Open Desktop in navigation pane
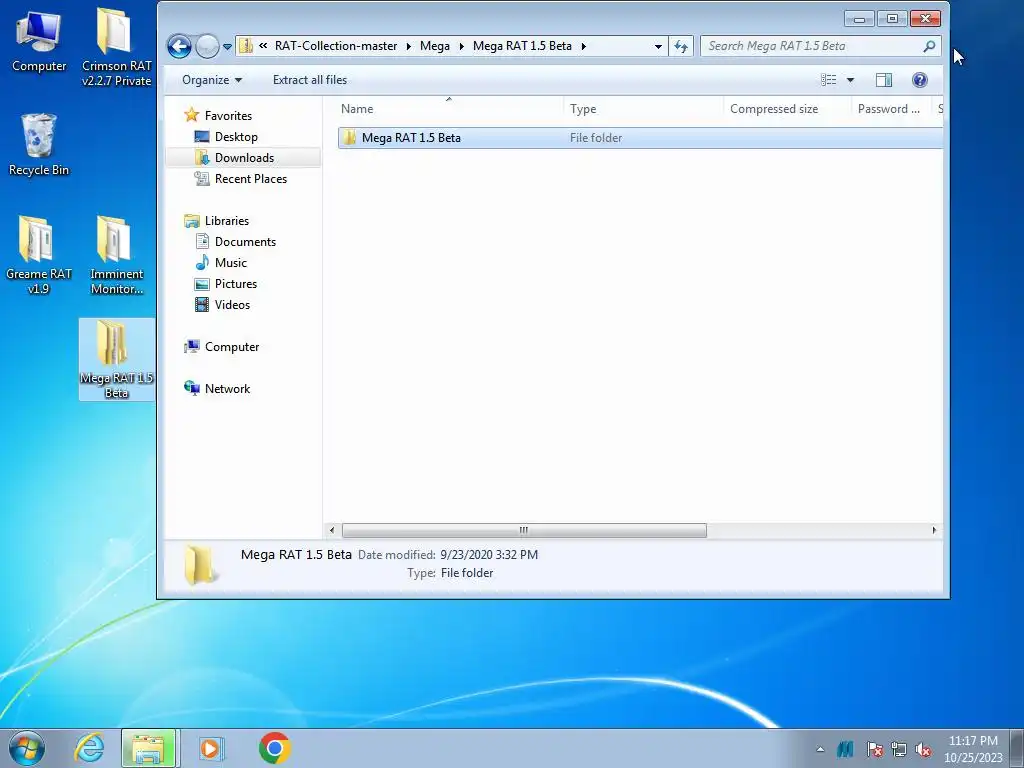This screenshot has width=1024, height=768. click(236, 136)
